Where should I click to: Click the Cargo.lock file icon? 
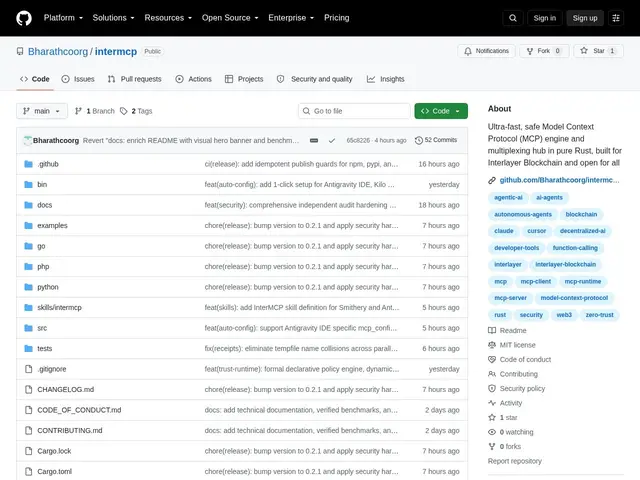[28, 451]
